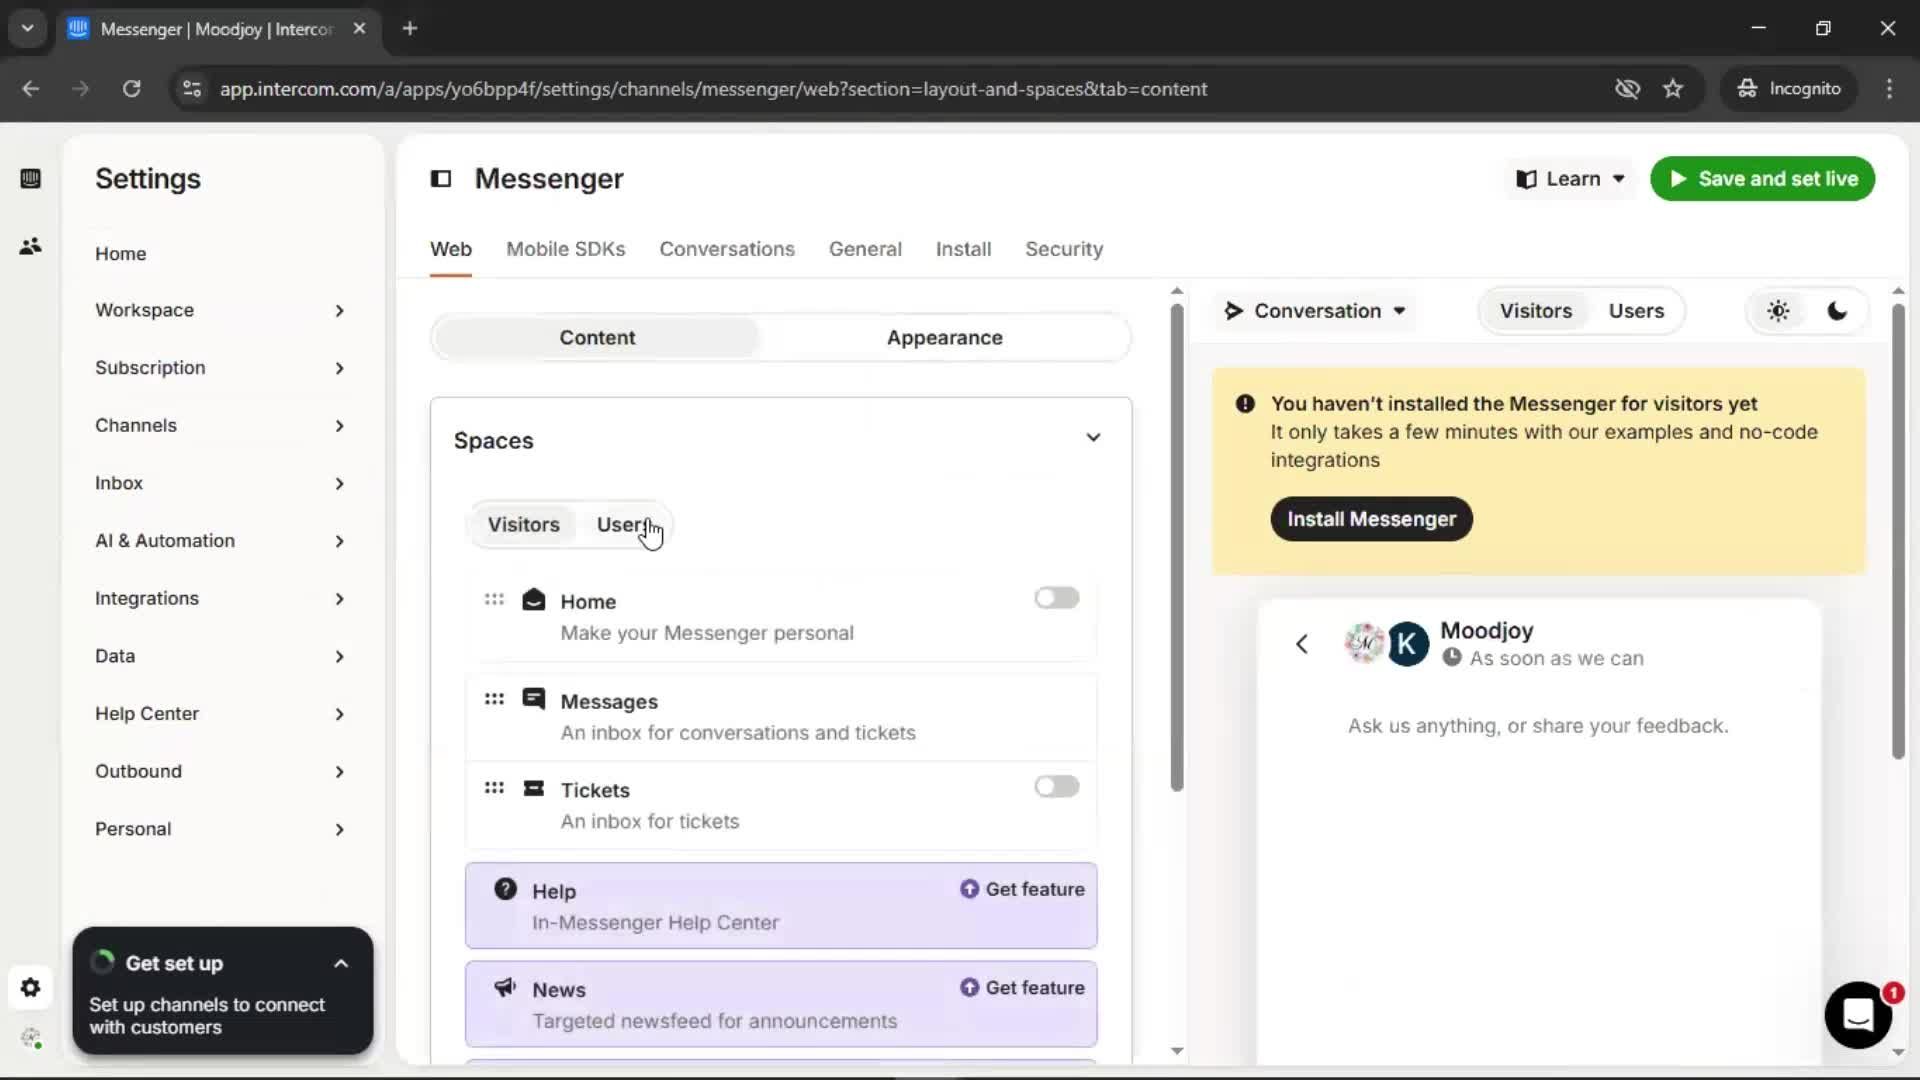1920x1080 pixels.
Task: Open the Intercom inbox icon in left rail
Action: click(30, 179)
